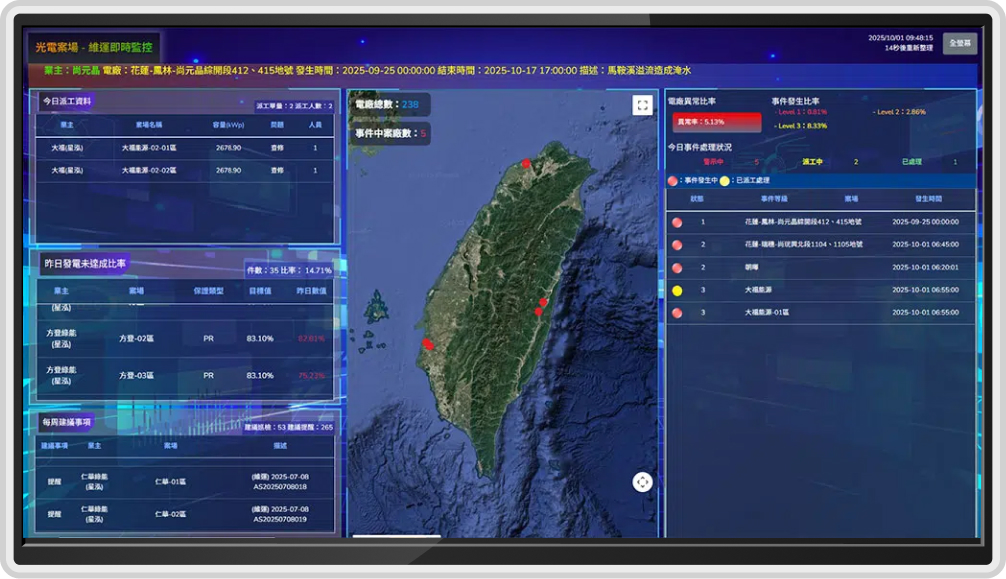Click the red marker cluster on the southwest coast
Image resolution: width=1006 pixels, height=579 pixels.
428,344
